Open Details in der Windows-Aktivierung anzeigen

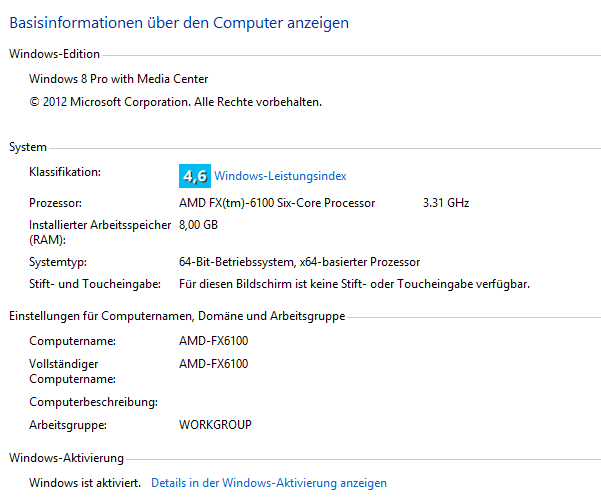[x=269, y=483]
